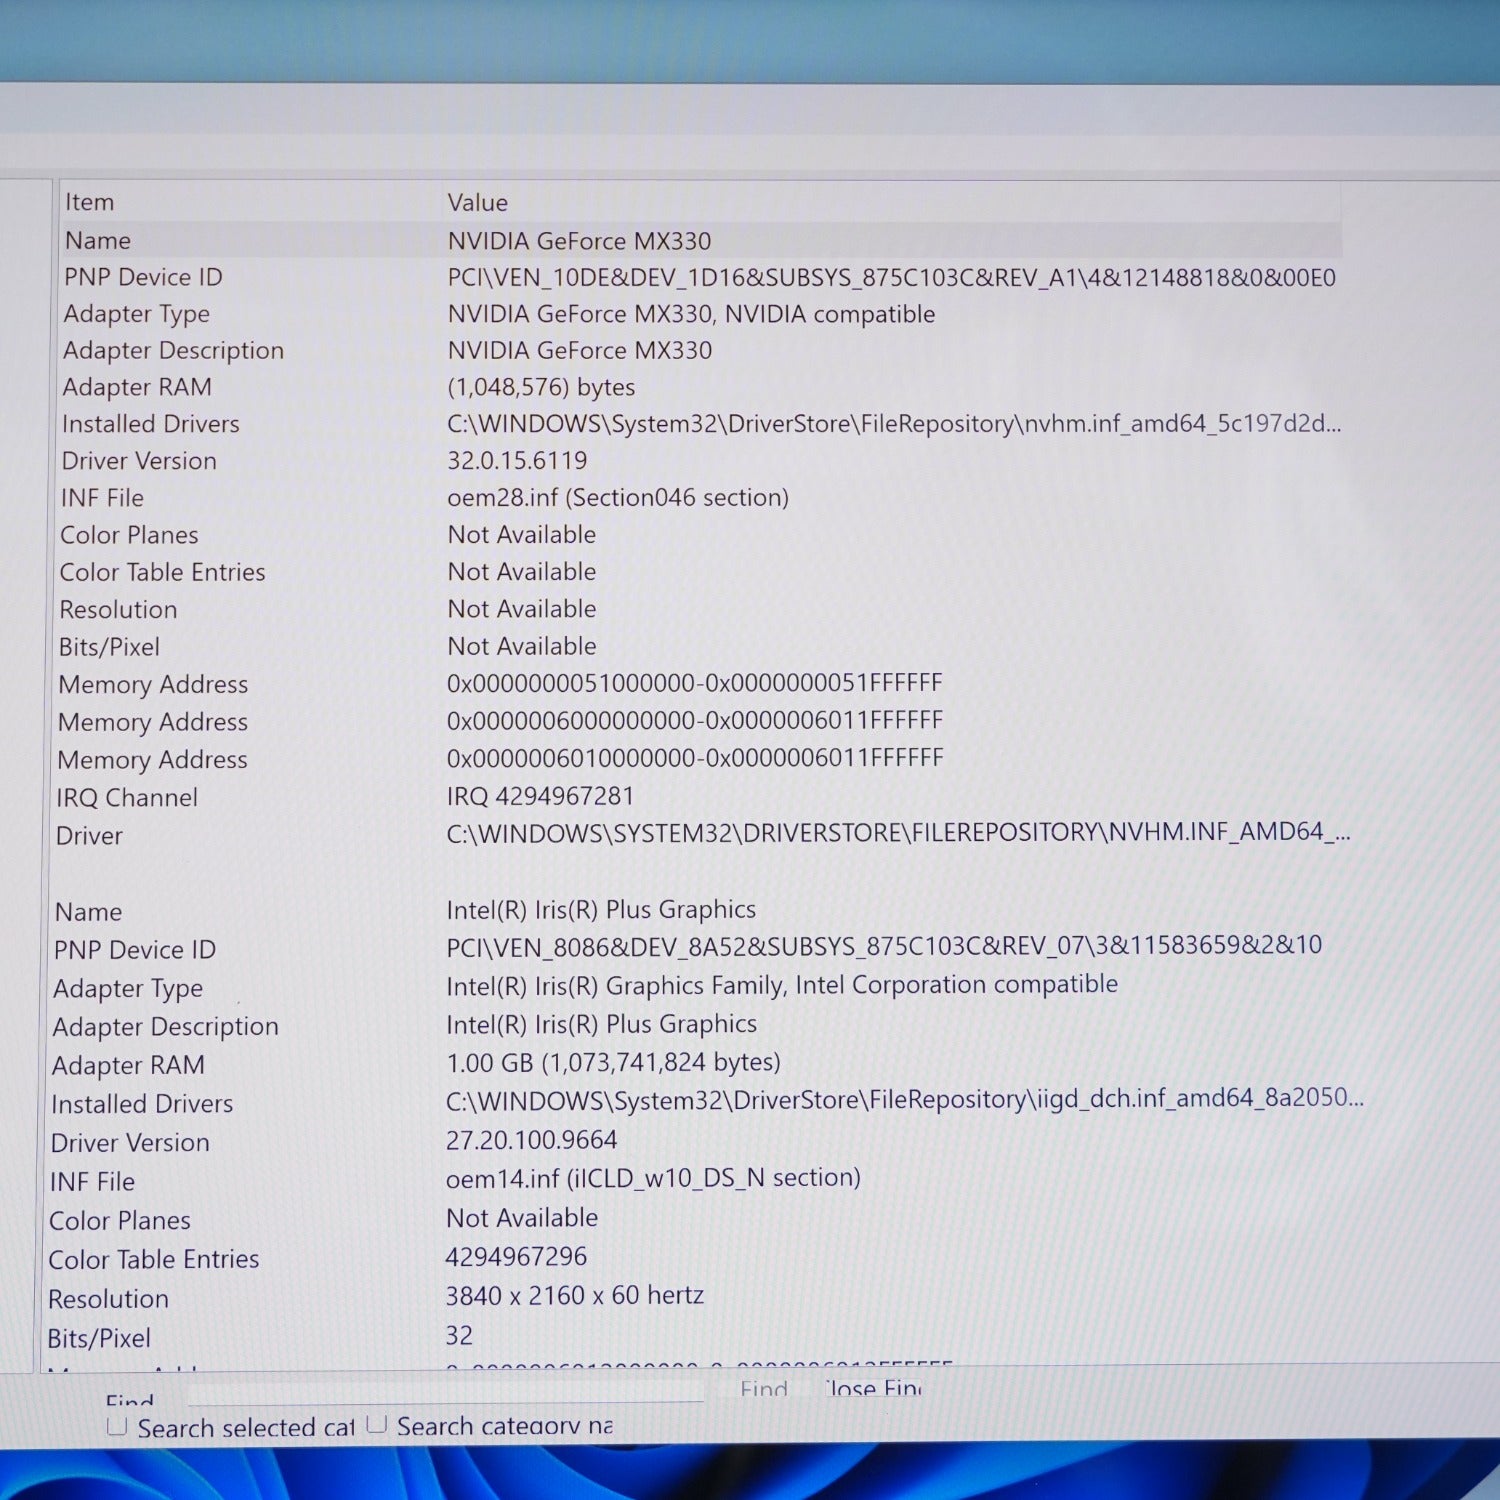Select memory address "0x0000000051000000-0x0000000051FFFFFF"
This screenshot has height=1500, width=1500.
tap(695, 683)
